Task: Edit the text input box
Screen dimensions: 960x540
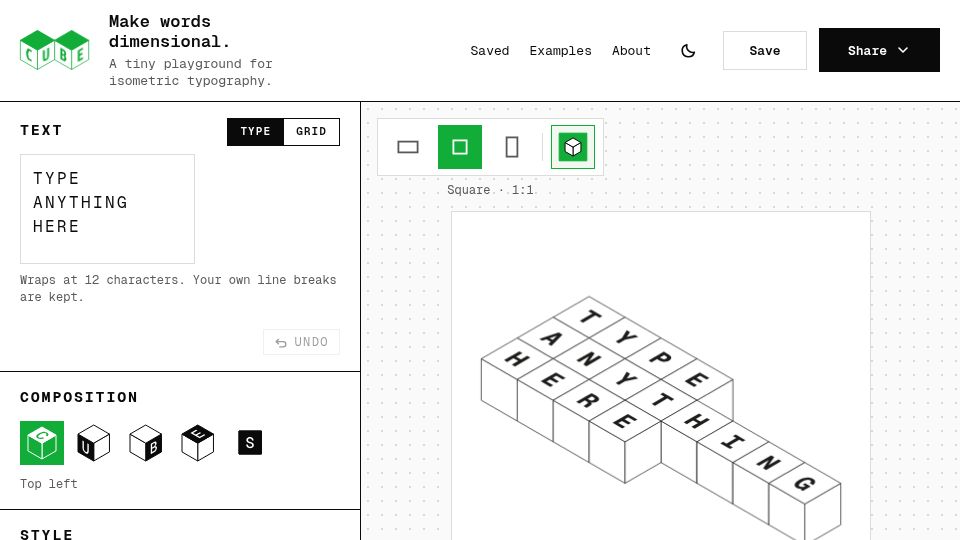Action: [x=107, y=209]
